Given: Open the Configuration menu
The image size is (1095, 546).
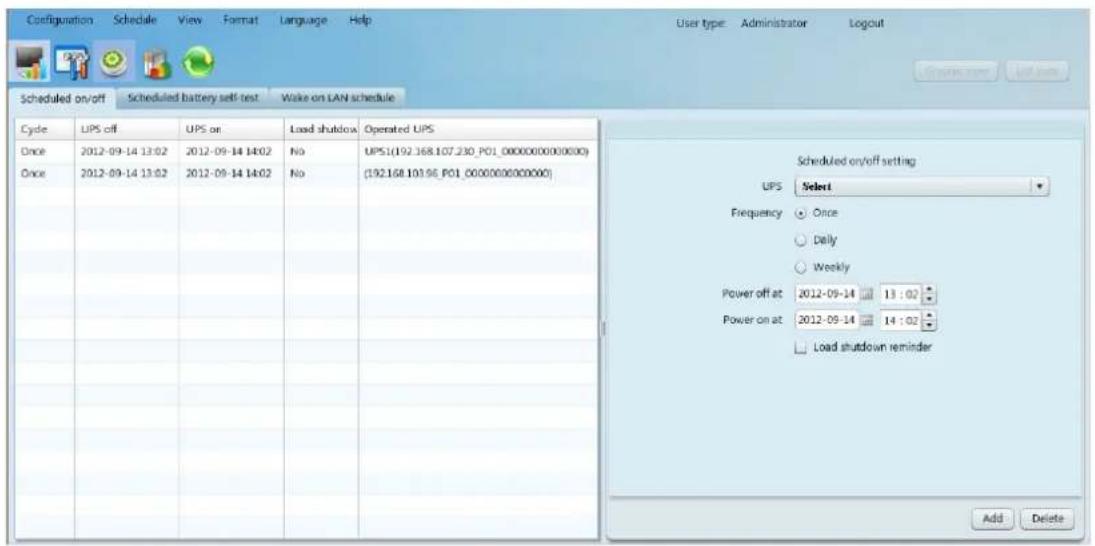Looking at the screenshot, I should (x=59, y=21).
